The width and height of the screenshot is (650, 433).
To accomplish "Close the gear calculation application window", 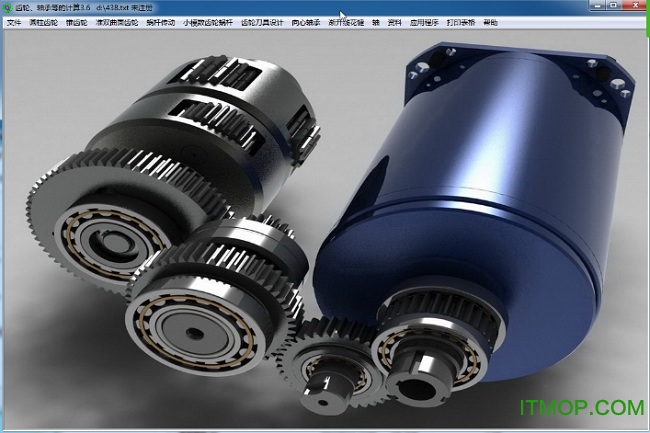I will 633,7.
